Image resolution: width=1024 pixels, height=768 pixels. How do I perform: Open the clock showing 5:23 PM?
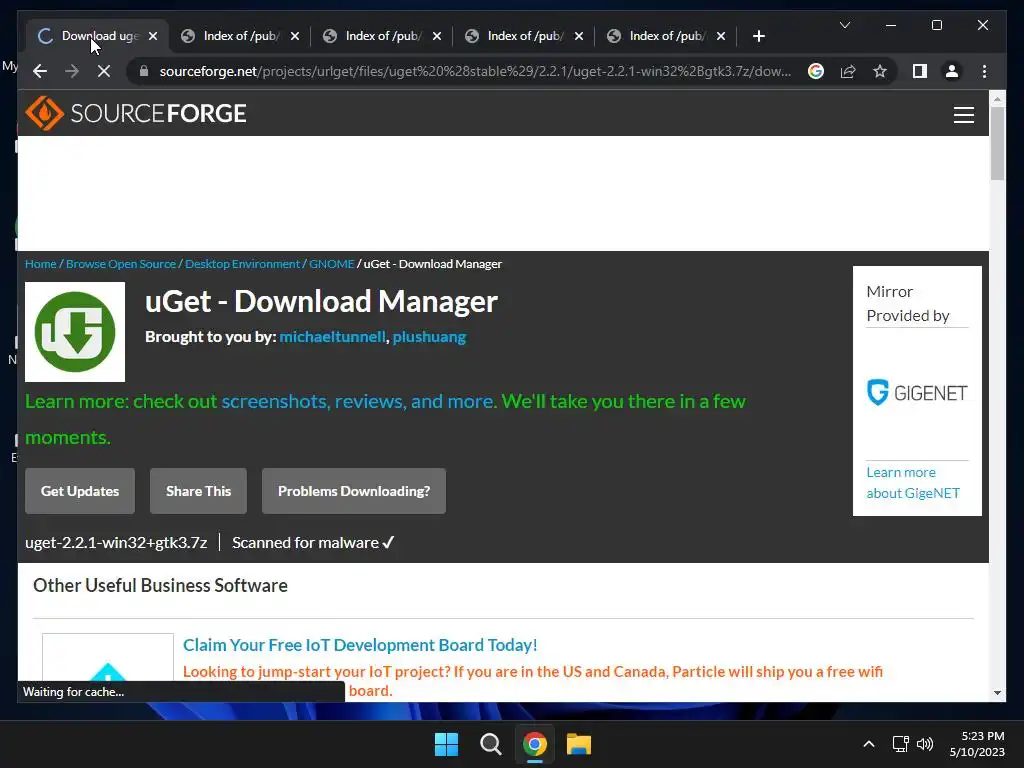click(977, 744)
